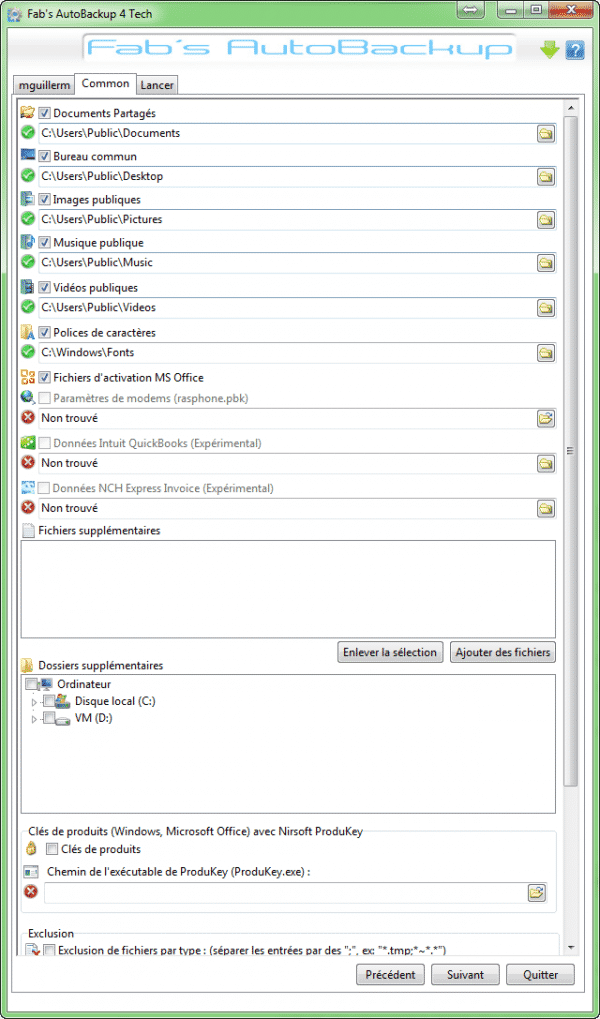Browse folder for C:\Users\Public\Documents path
The height and width of the screenshot is (1019, 600).
545,134
